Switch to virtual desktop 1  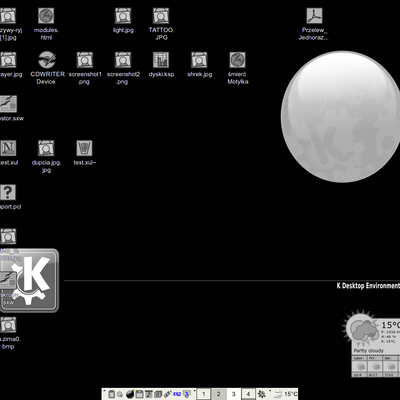click(204, 394)
